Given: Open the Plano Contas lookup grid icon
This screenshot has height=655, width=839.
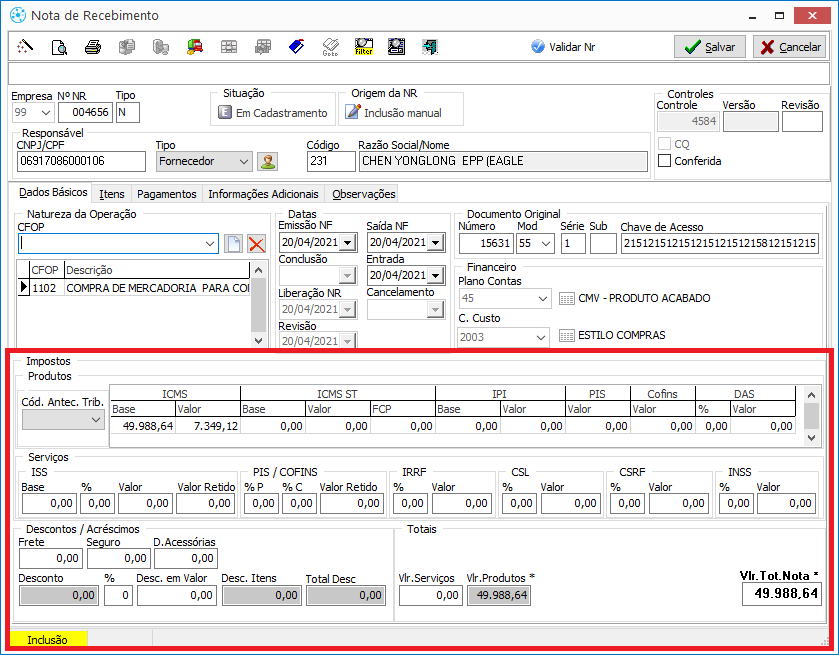Looking at the screenshot, I should [567, 298].
